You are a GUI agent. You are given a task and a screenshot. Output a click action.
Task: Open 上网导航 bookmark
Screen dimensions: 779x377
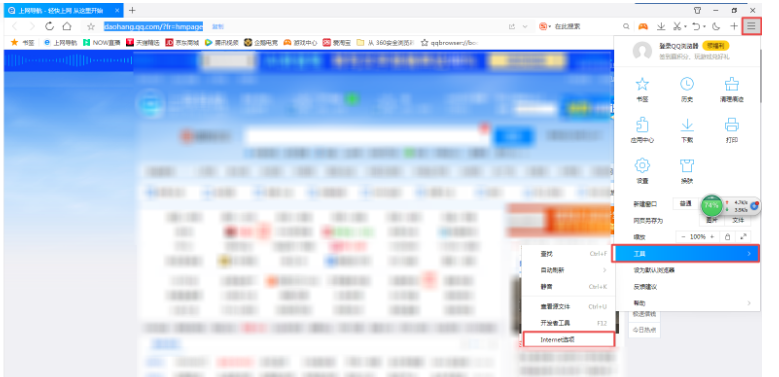click(x=61, y=43)
